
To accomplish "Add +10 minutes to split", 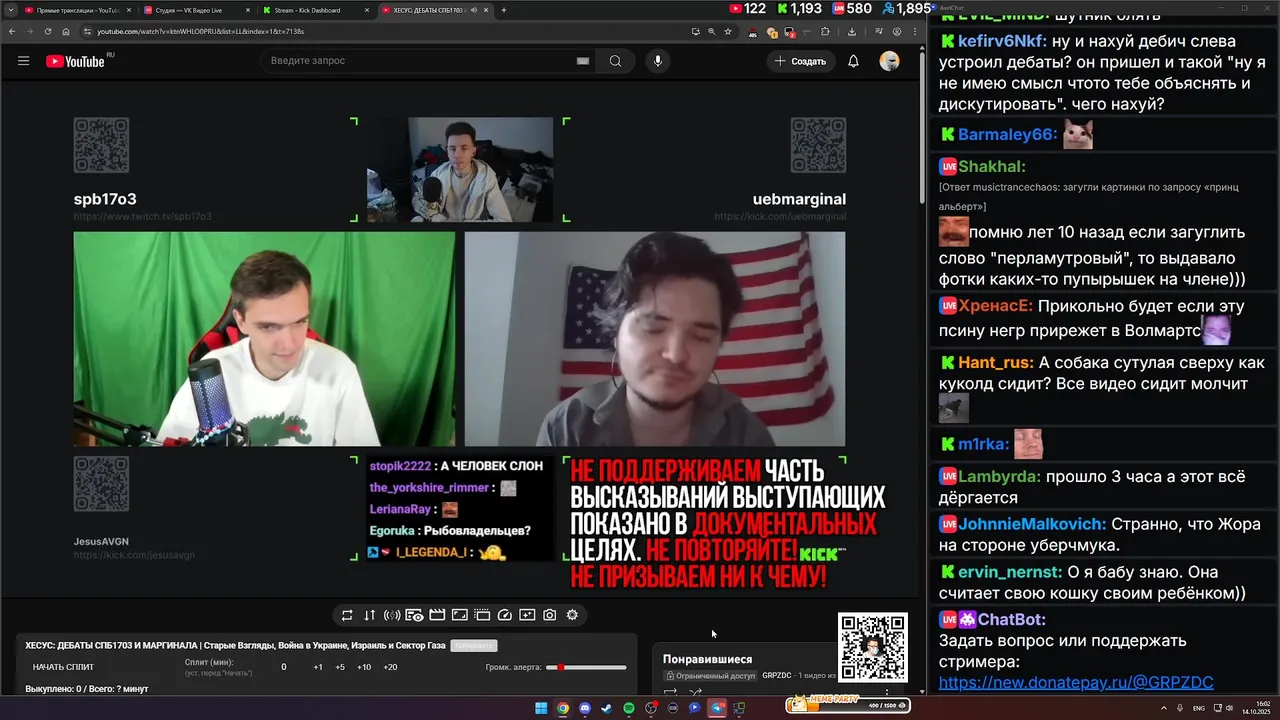I will click(364, 667).
